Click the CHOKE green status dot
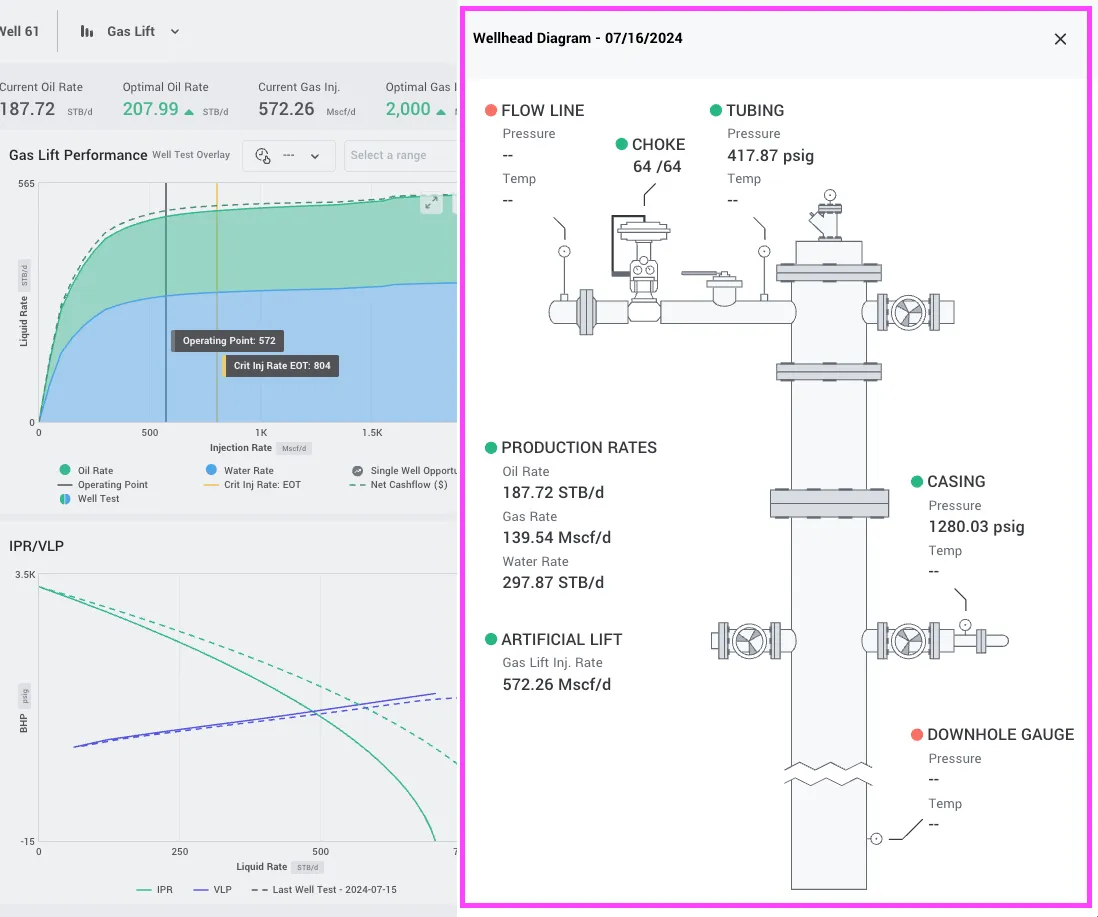Viewport: 1098px width, 917px height. [x=621, y=144]
